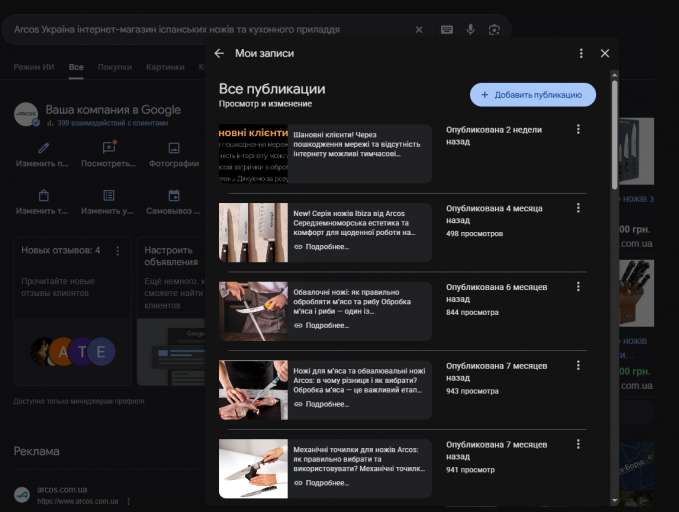Click the Arcos company logo avatar
This screenshot has width=679, height=512.
(x=26, y=114)
